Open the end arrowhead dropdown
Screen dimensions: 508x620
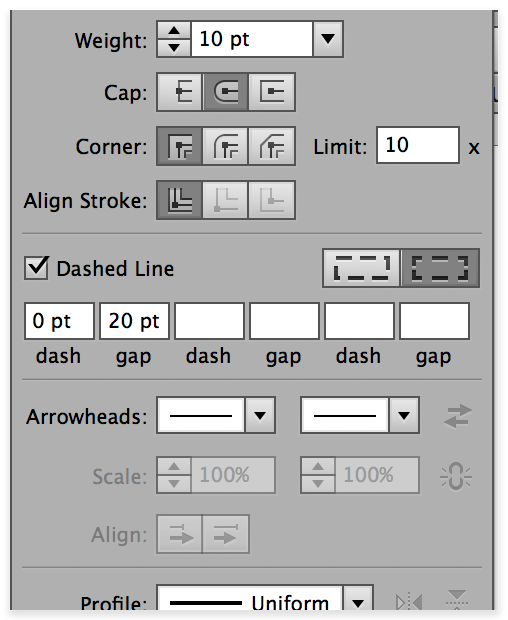click(404, 416)
